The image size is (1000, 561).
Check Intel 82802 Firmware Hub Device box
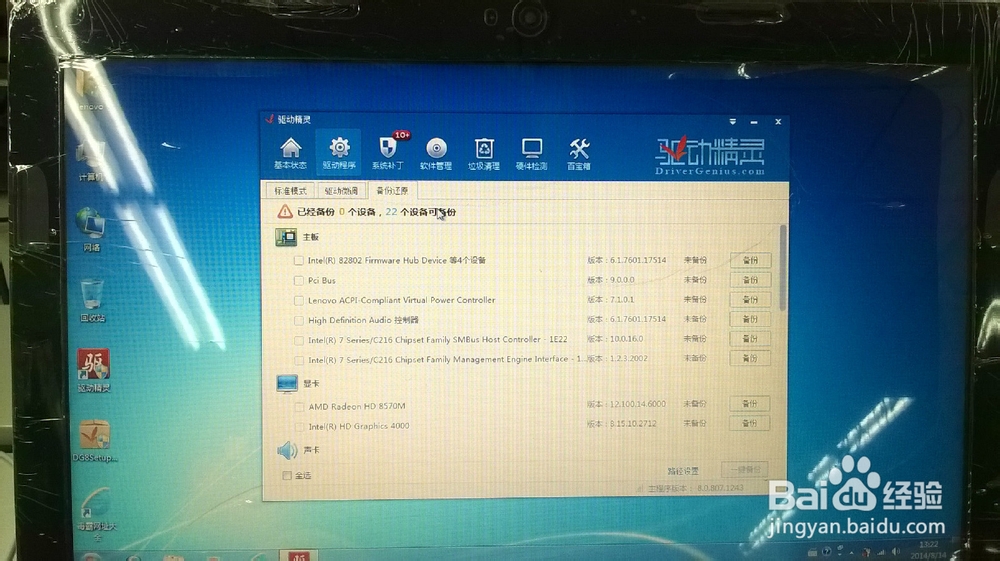click(x=298, y=261)
